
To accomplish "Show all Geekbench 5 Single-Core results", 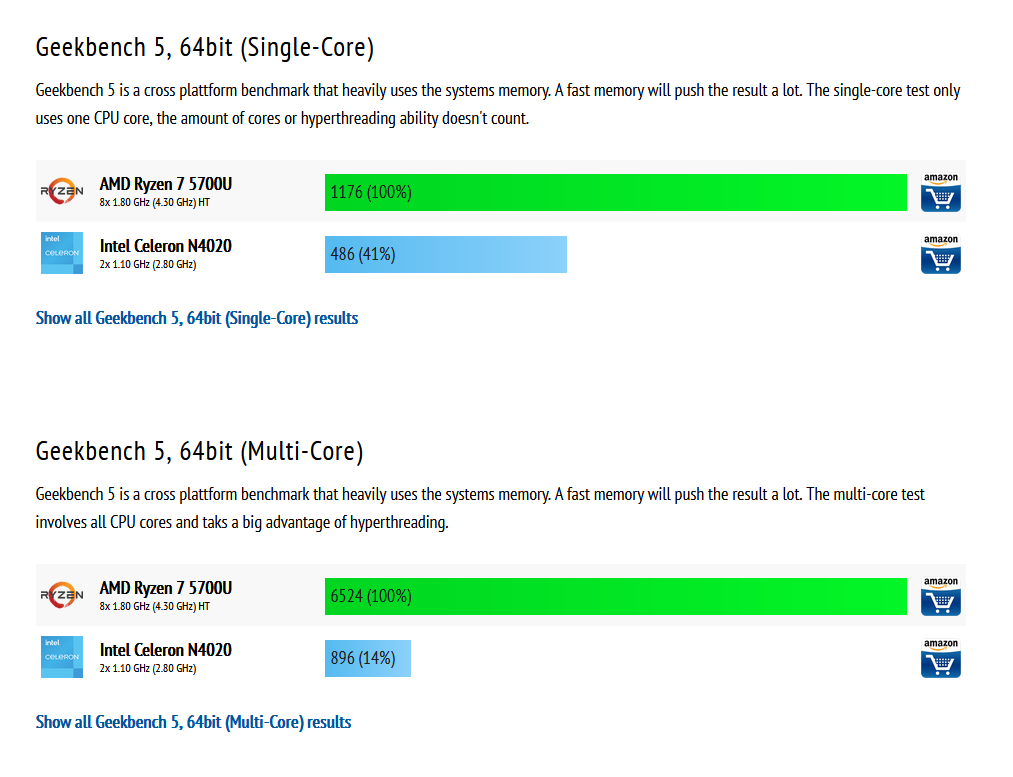I will (x=196, y=318).
